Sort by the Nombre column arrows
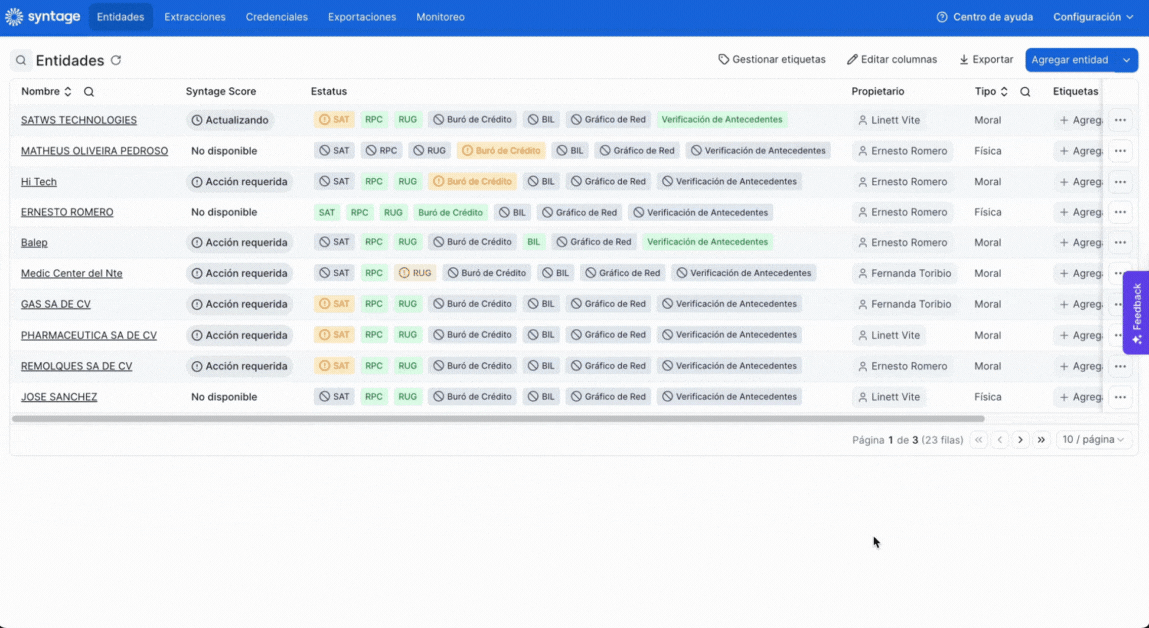This screenshot has height=628, width=1149. (x=67, y=92)
